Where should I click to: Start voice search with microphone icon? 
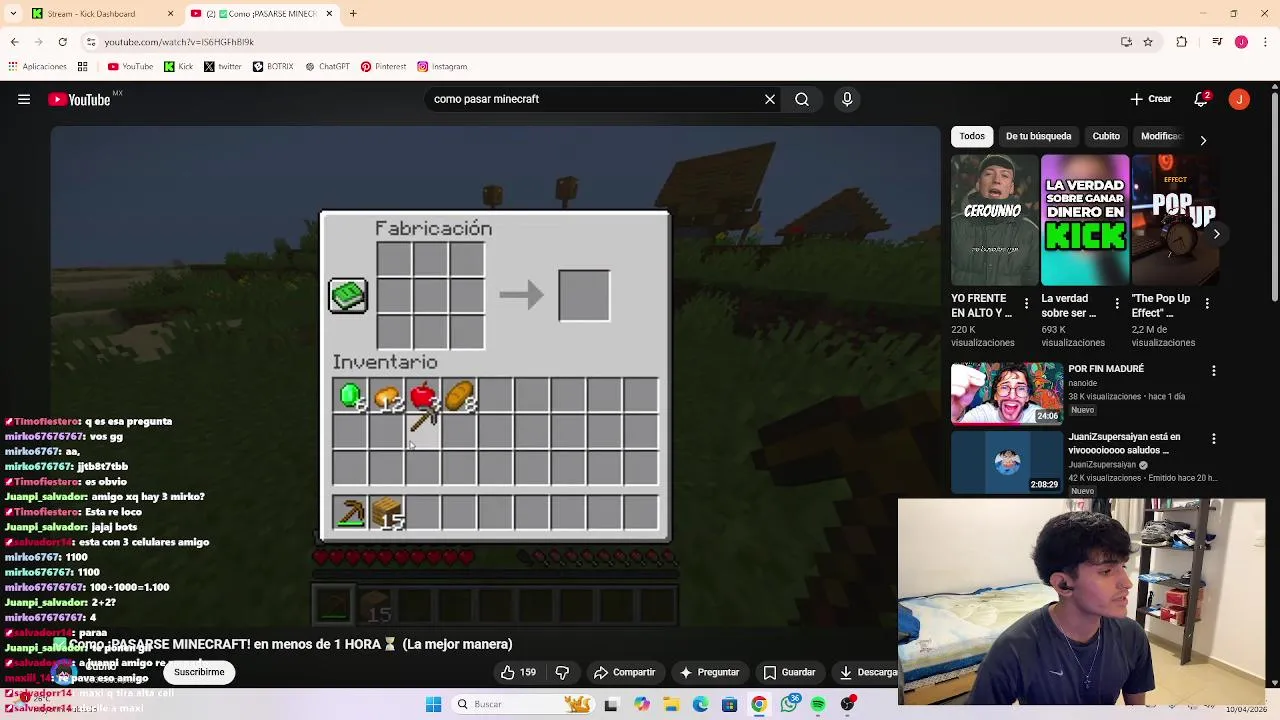[x=847, y=99]
